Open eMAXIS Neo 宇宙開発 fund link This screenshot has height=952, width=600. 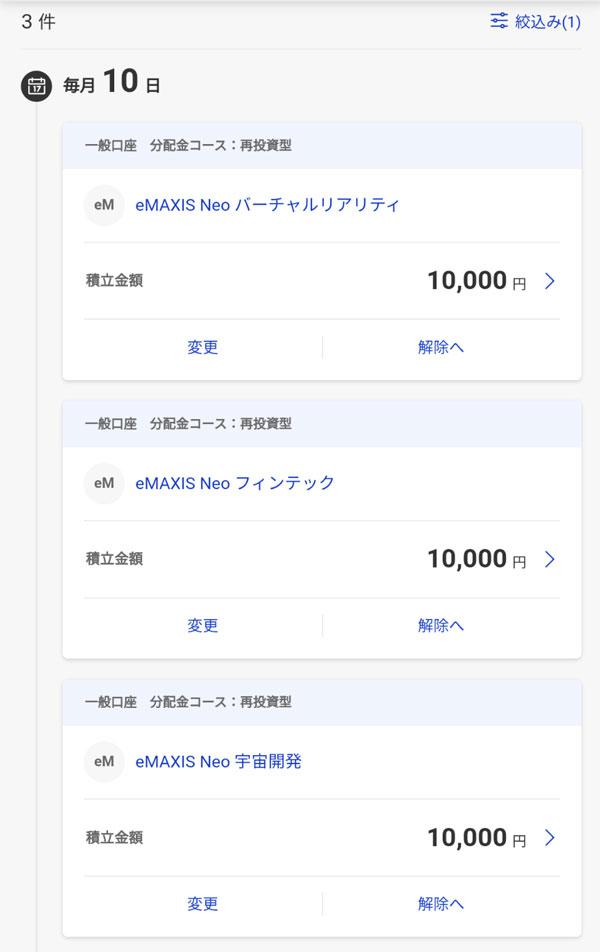[x=218, y=761]
